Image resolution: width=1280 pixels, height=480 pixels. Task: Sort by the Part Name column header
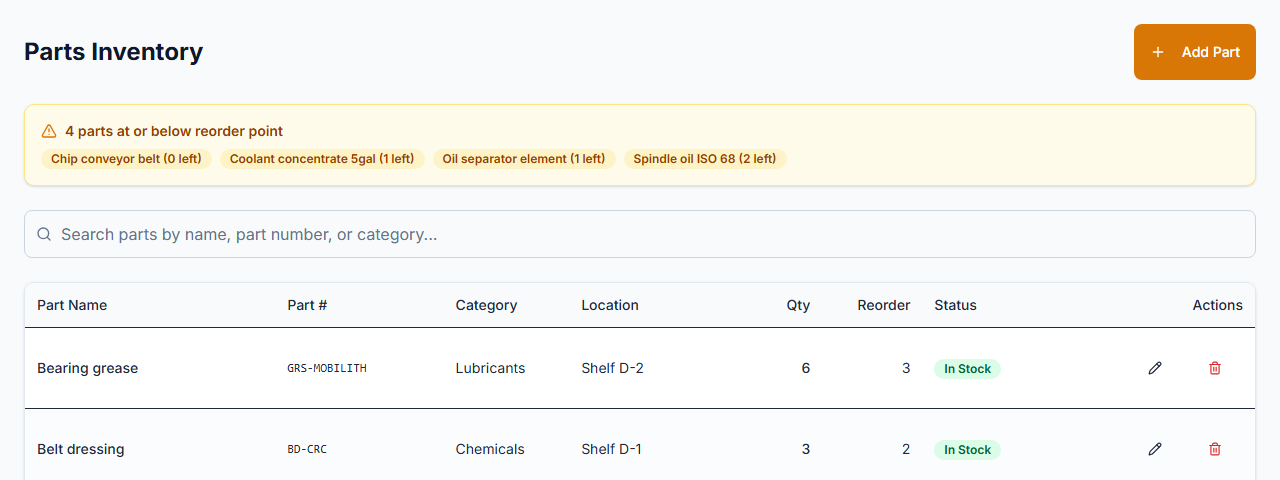pyautogui.click(x=72, y=305)
